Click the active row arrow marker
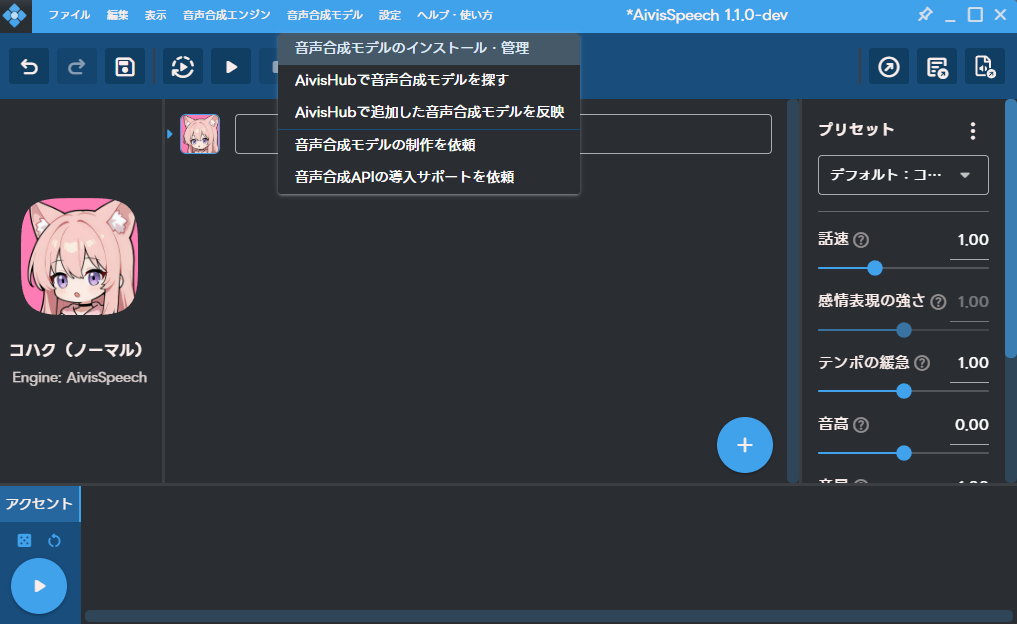The image size is (1017, 624). point(169,134)
